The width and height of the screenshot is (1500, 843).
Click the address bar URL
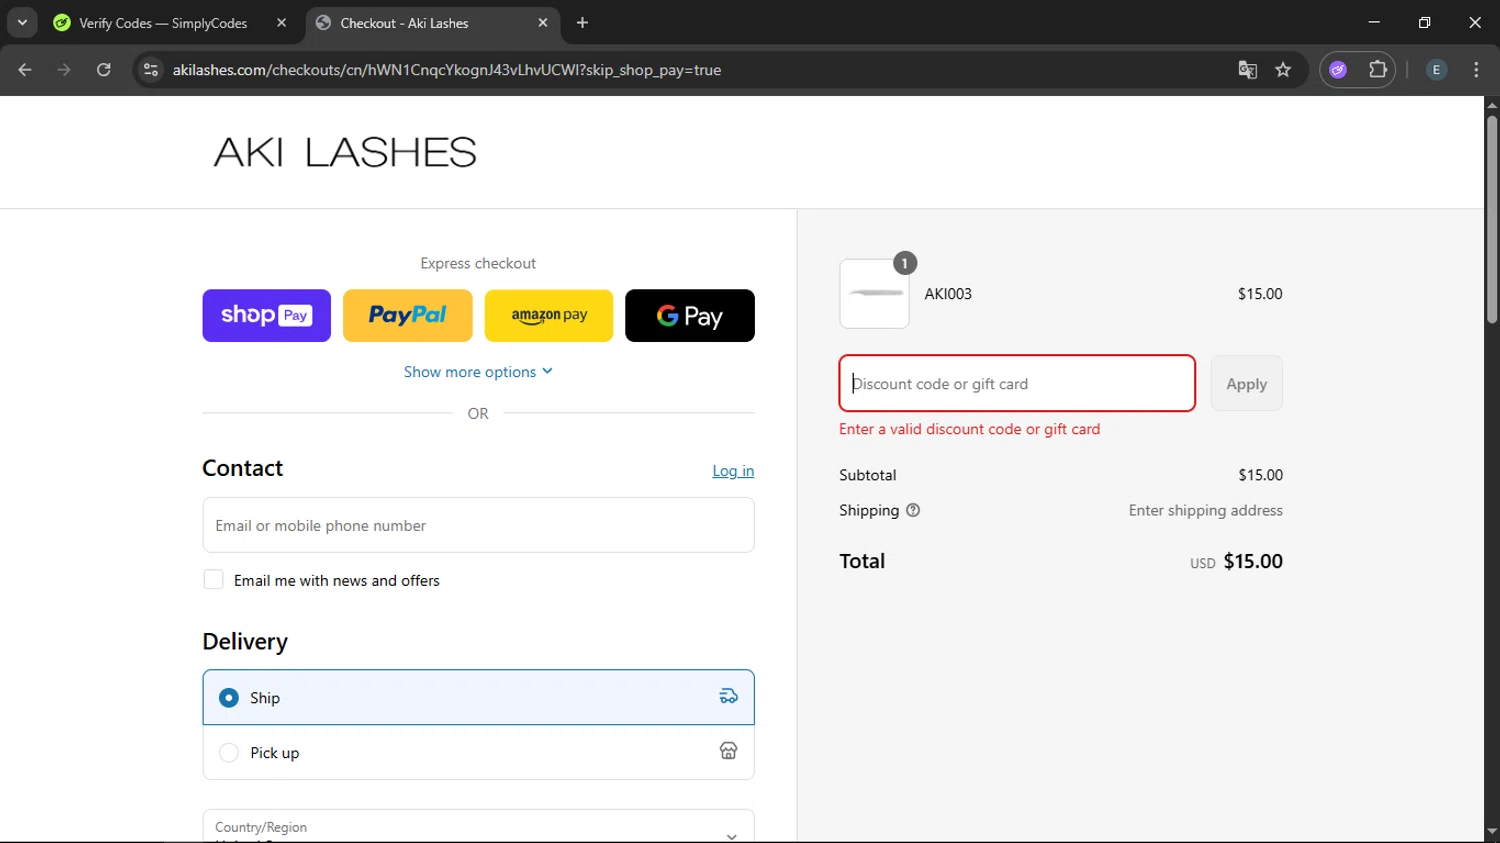447,70
